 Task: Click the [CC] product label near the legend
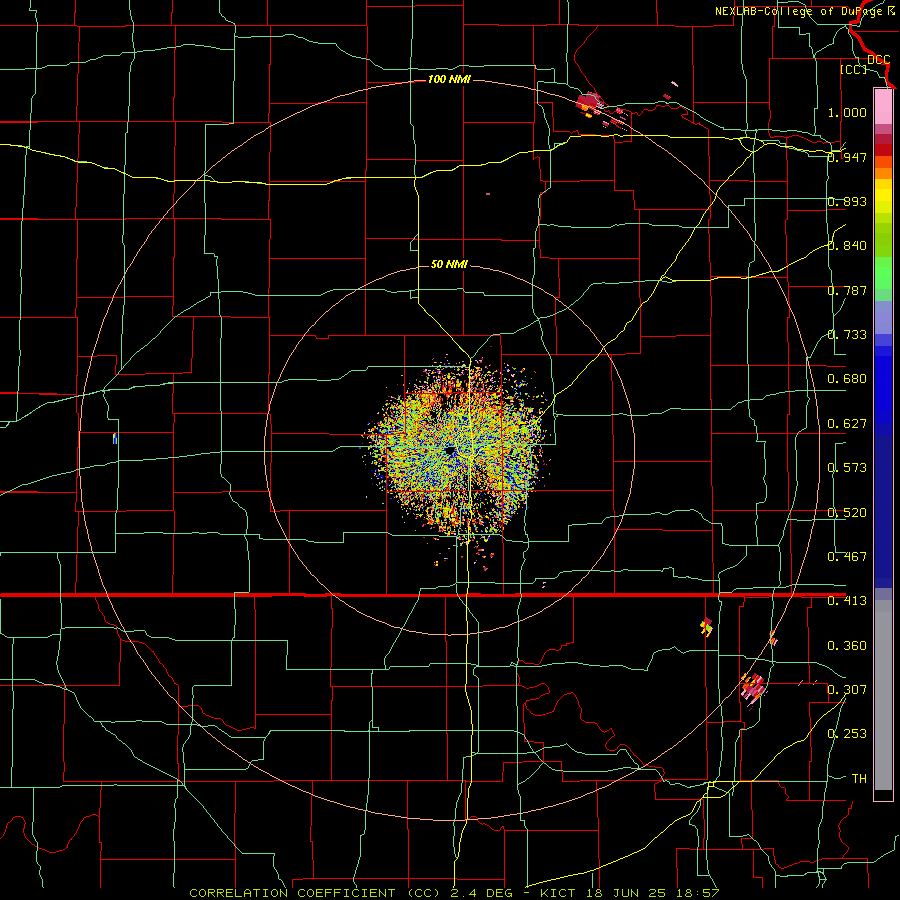pyautogui.click(x=853, y=69)
